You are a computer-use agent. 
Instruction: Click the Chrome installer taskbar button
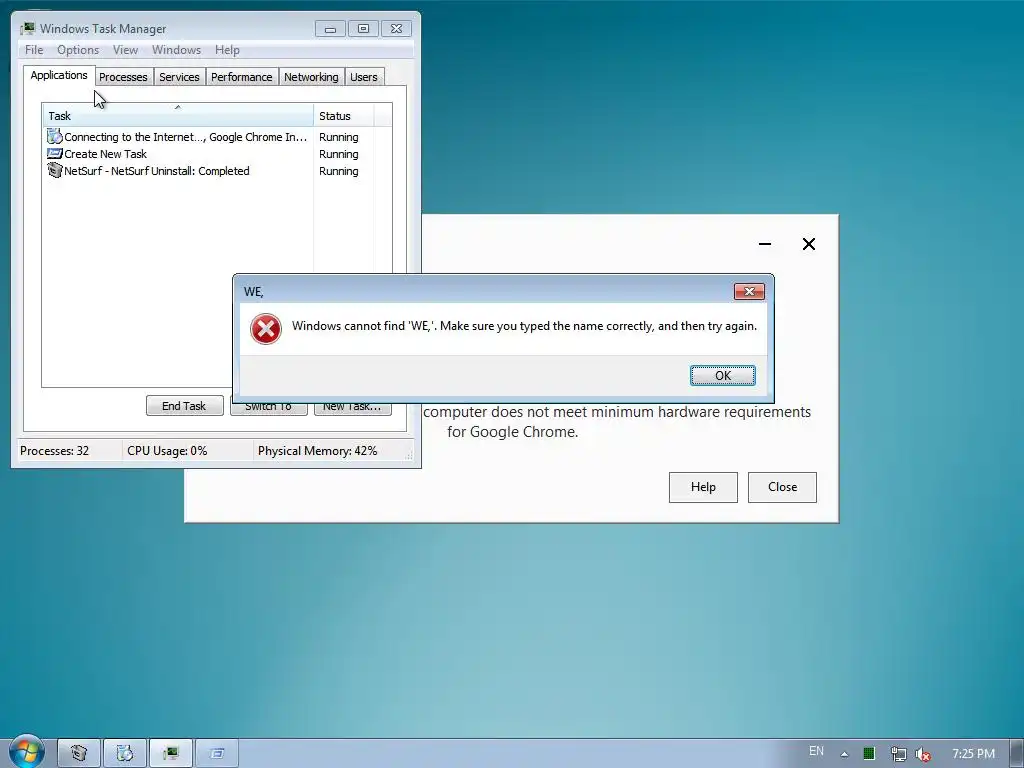[125, 754]
